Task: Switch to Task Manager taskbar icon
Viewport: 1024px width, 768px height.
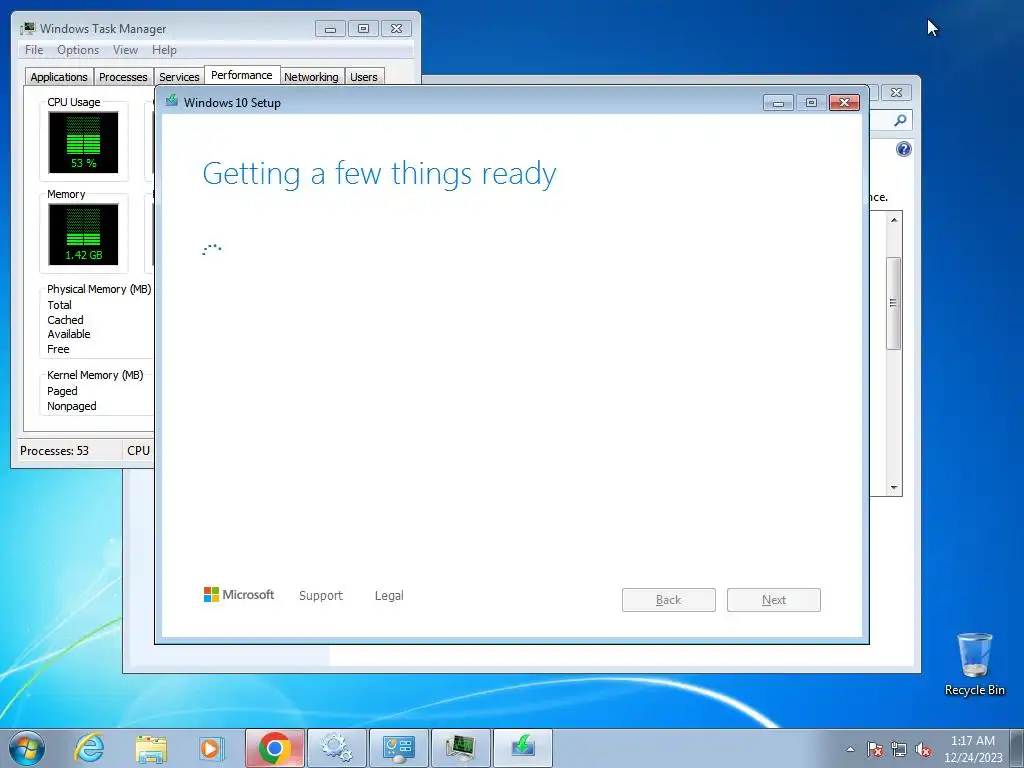Action: coord(460,748)
